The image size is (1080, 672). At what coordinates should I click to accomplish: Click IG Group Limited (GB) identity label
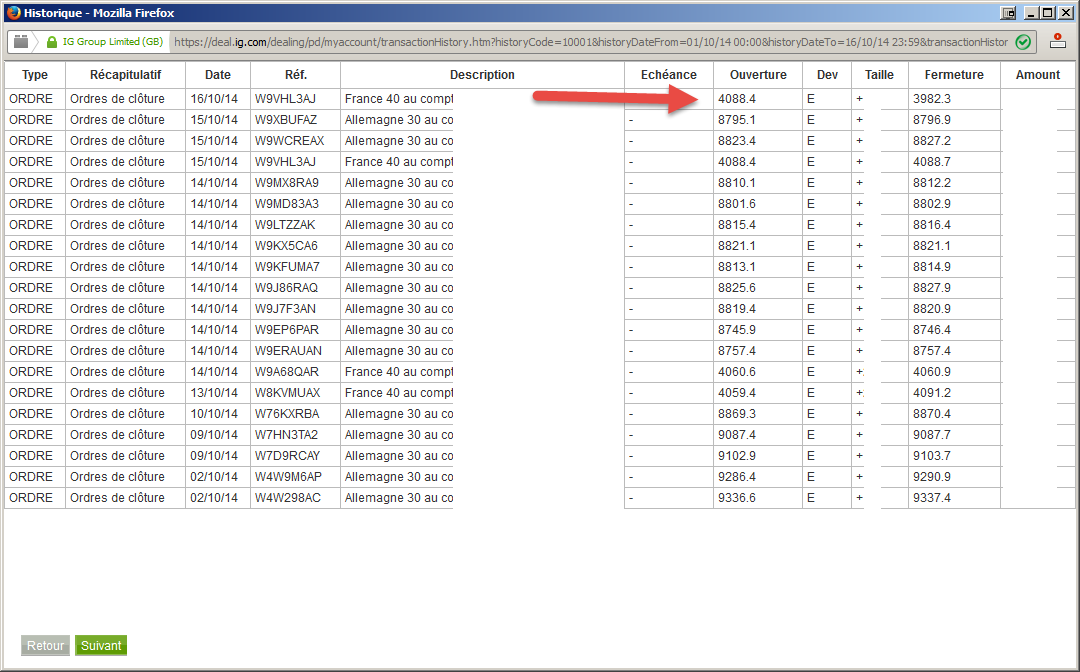pos(113,41)
